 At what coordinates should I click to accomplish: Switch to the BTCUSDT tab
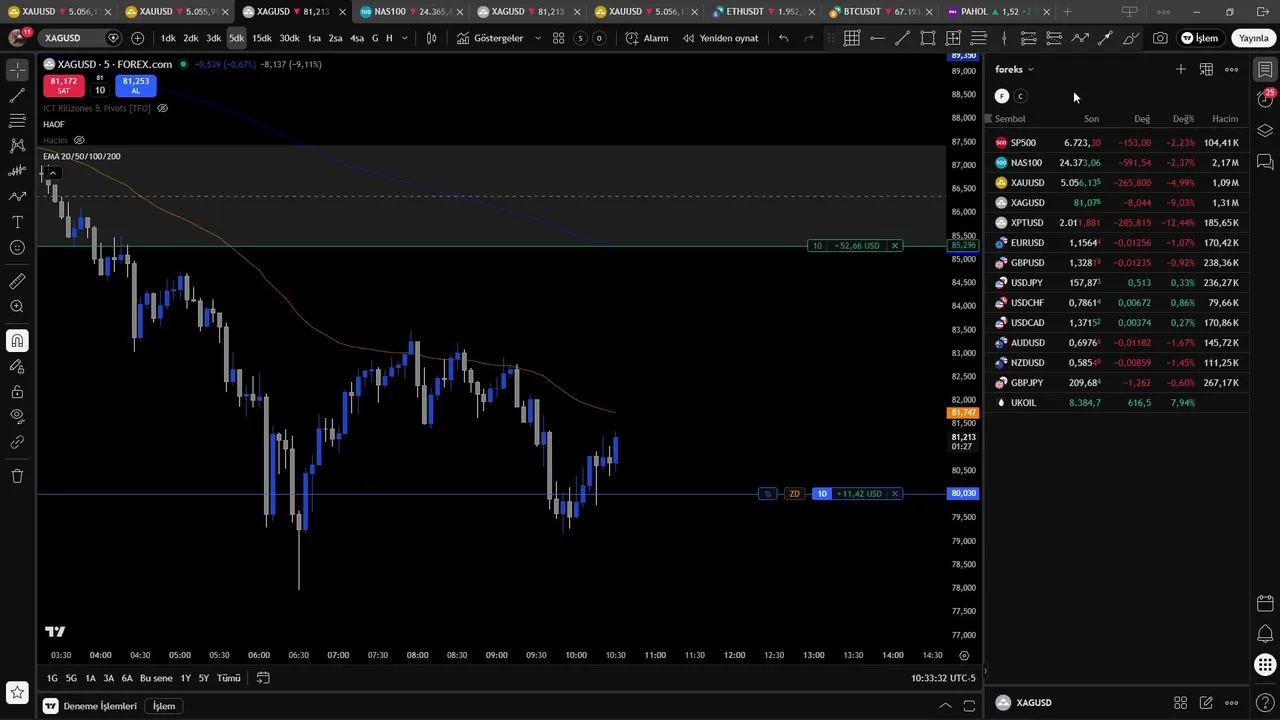(x=880, y=12)
